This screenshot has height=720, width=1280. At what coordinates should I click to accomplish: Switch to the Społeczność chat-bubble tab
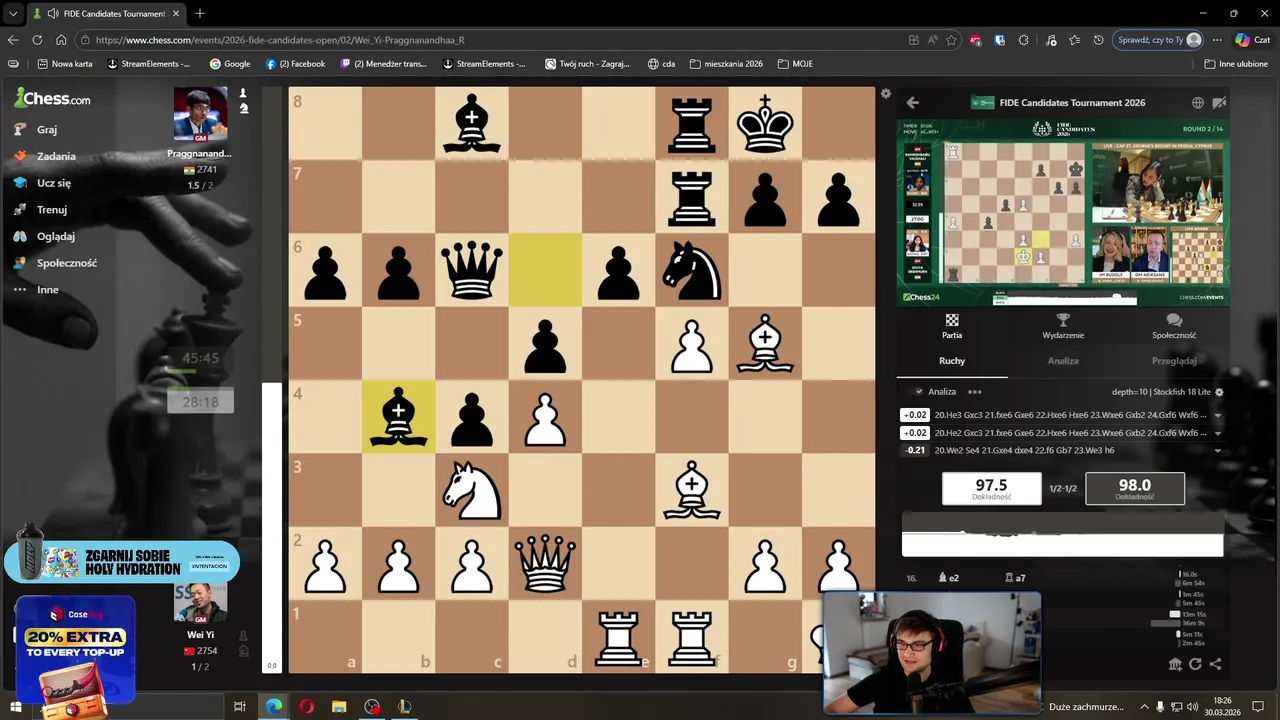point(1174,326)
